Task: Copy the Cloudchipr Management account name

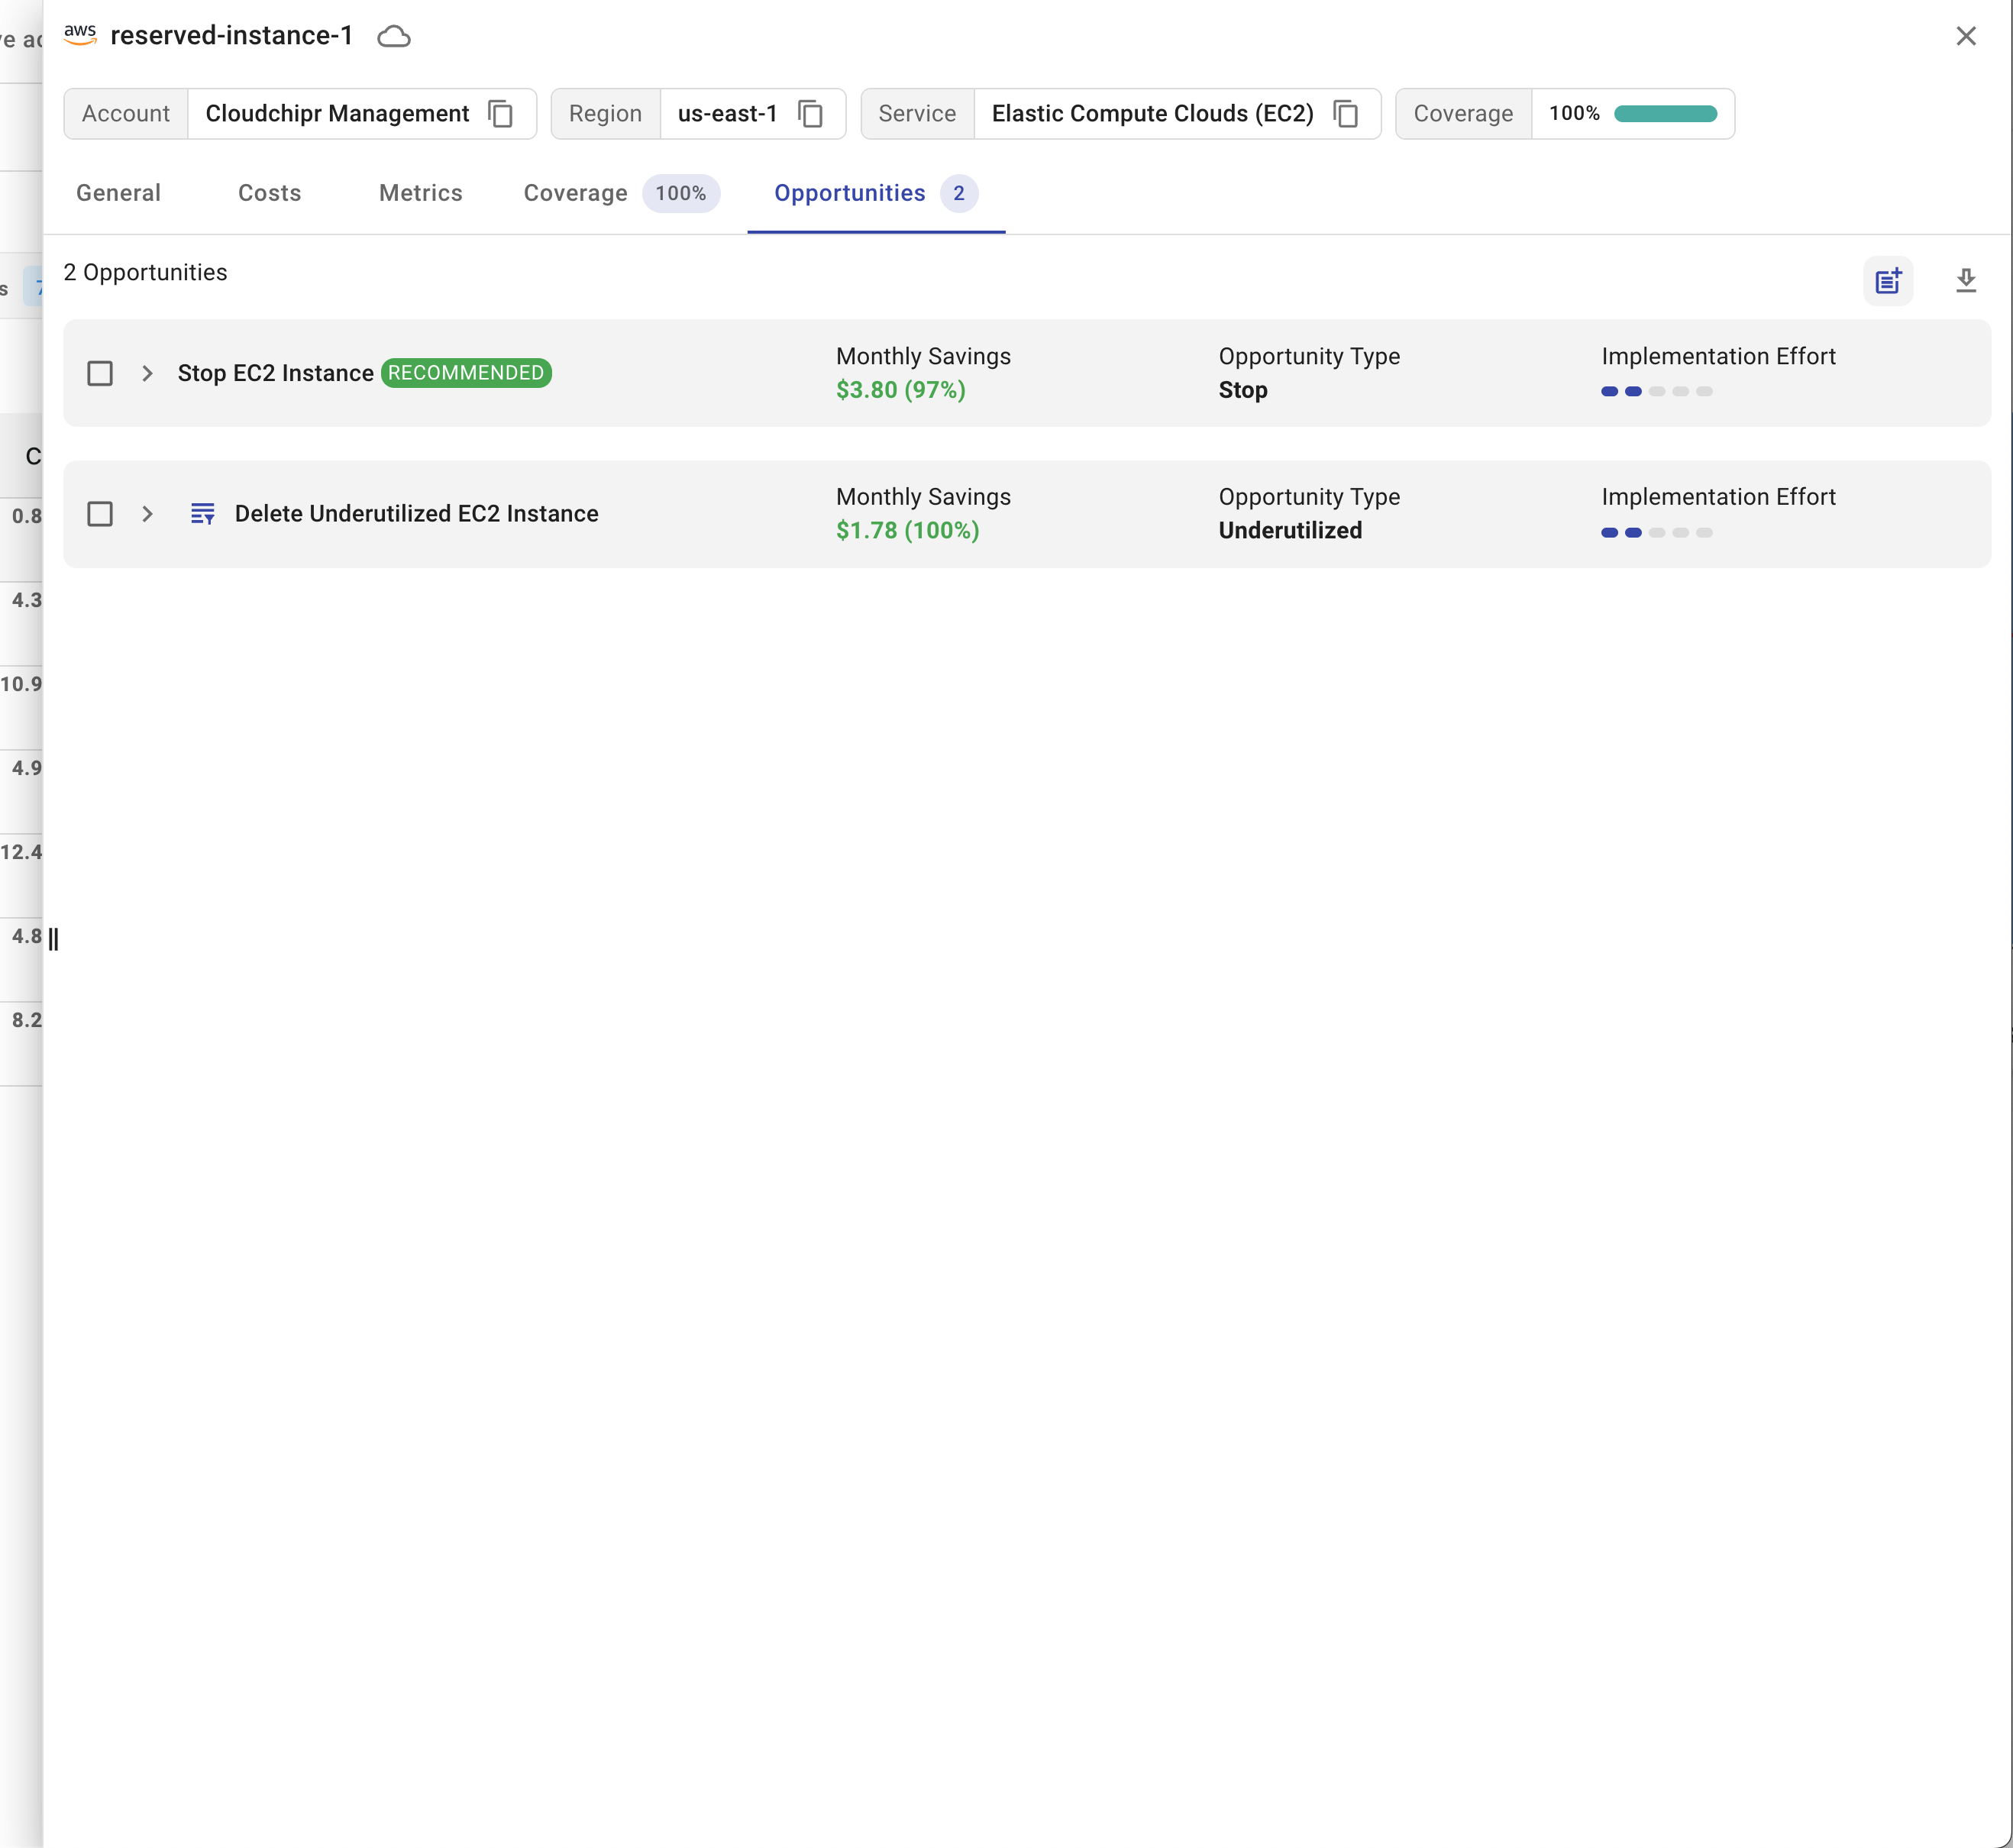Action: click(x=501, y=114)
